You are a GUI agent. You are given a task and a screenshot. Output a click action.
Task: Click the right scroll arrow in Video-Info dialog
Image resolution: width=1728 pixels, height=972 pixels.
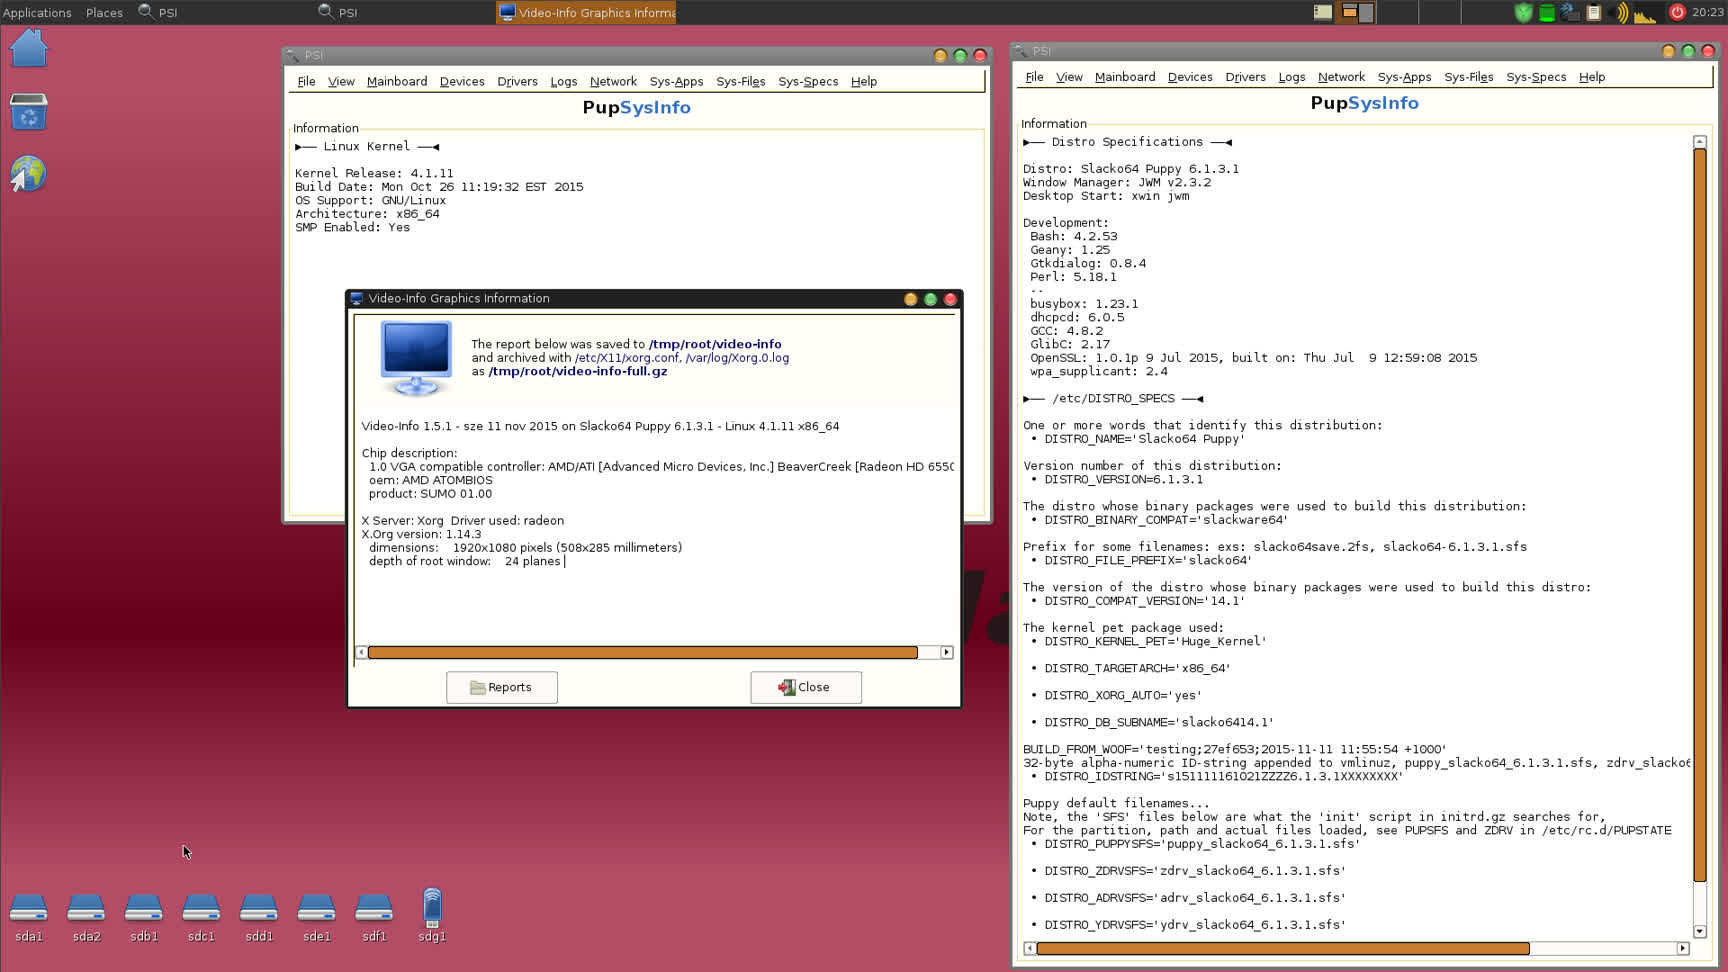pos(946,652)
